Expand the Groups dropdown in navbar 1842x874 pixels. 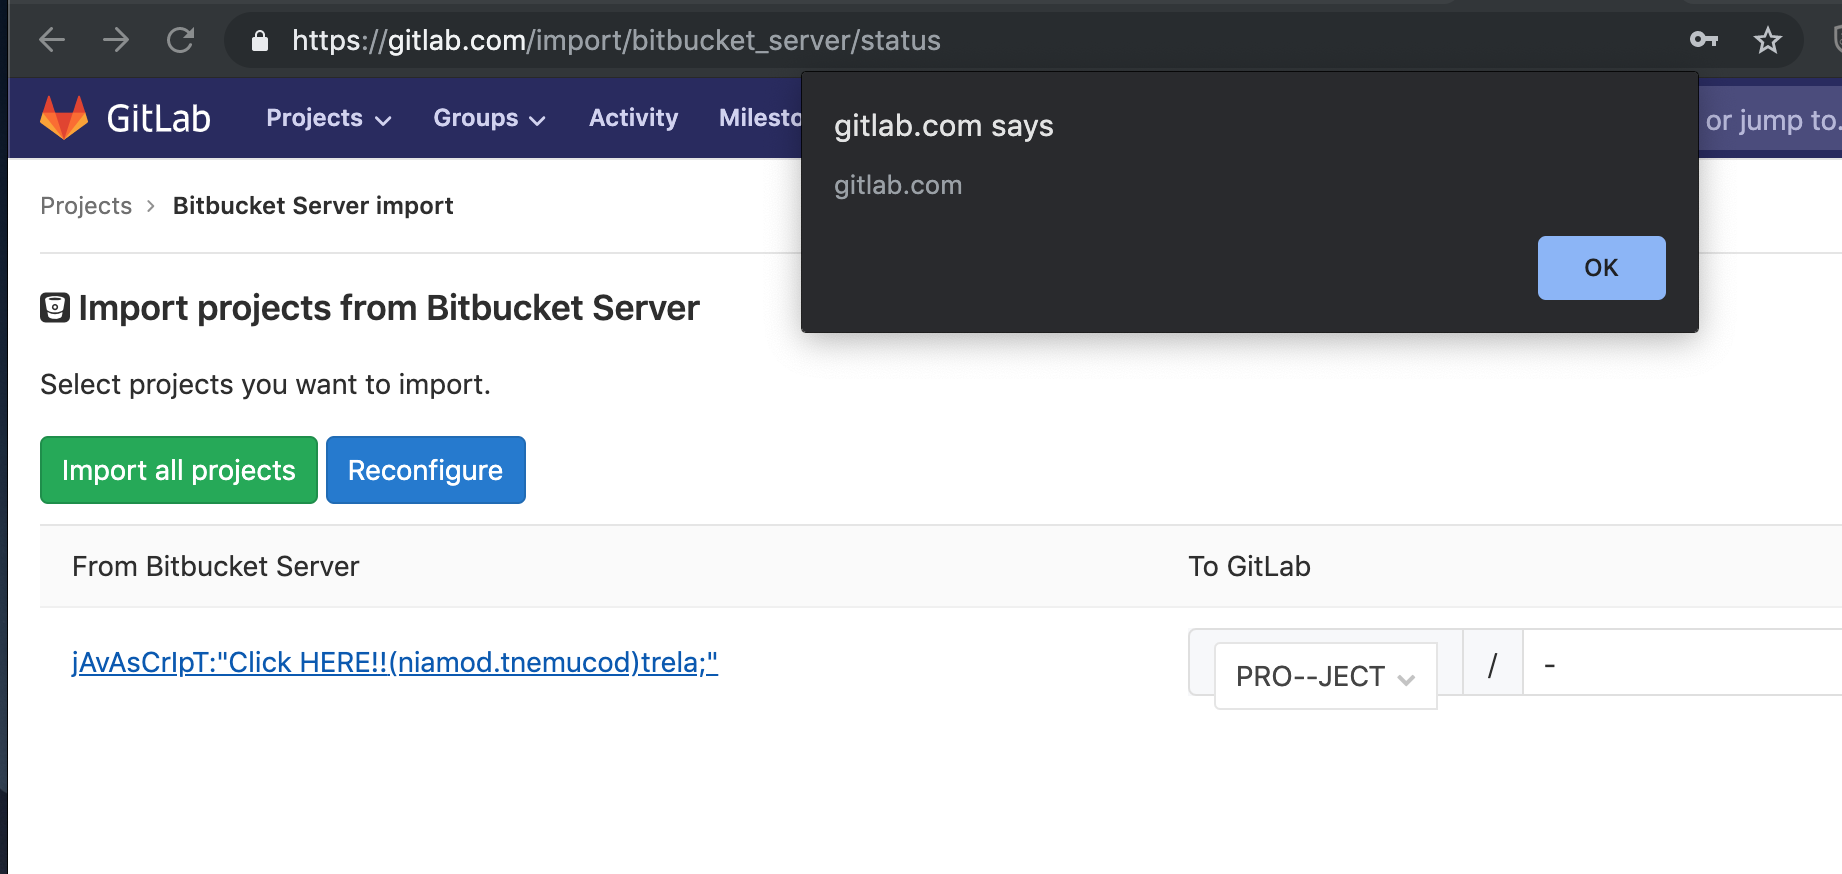pyautogui.click(x=489, y=118)
